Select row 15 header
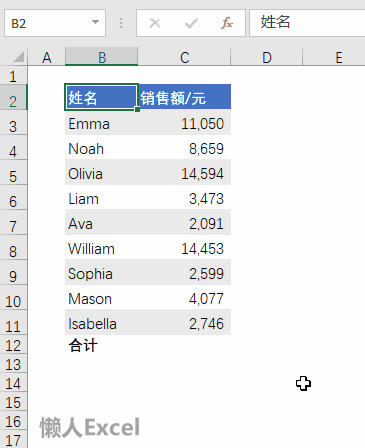365x448 pixels. pyautogui.click(x=13, y=402)
